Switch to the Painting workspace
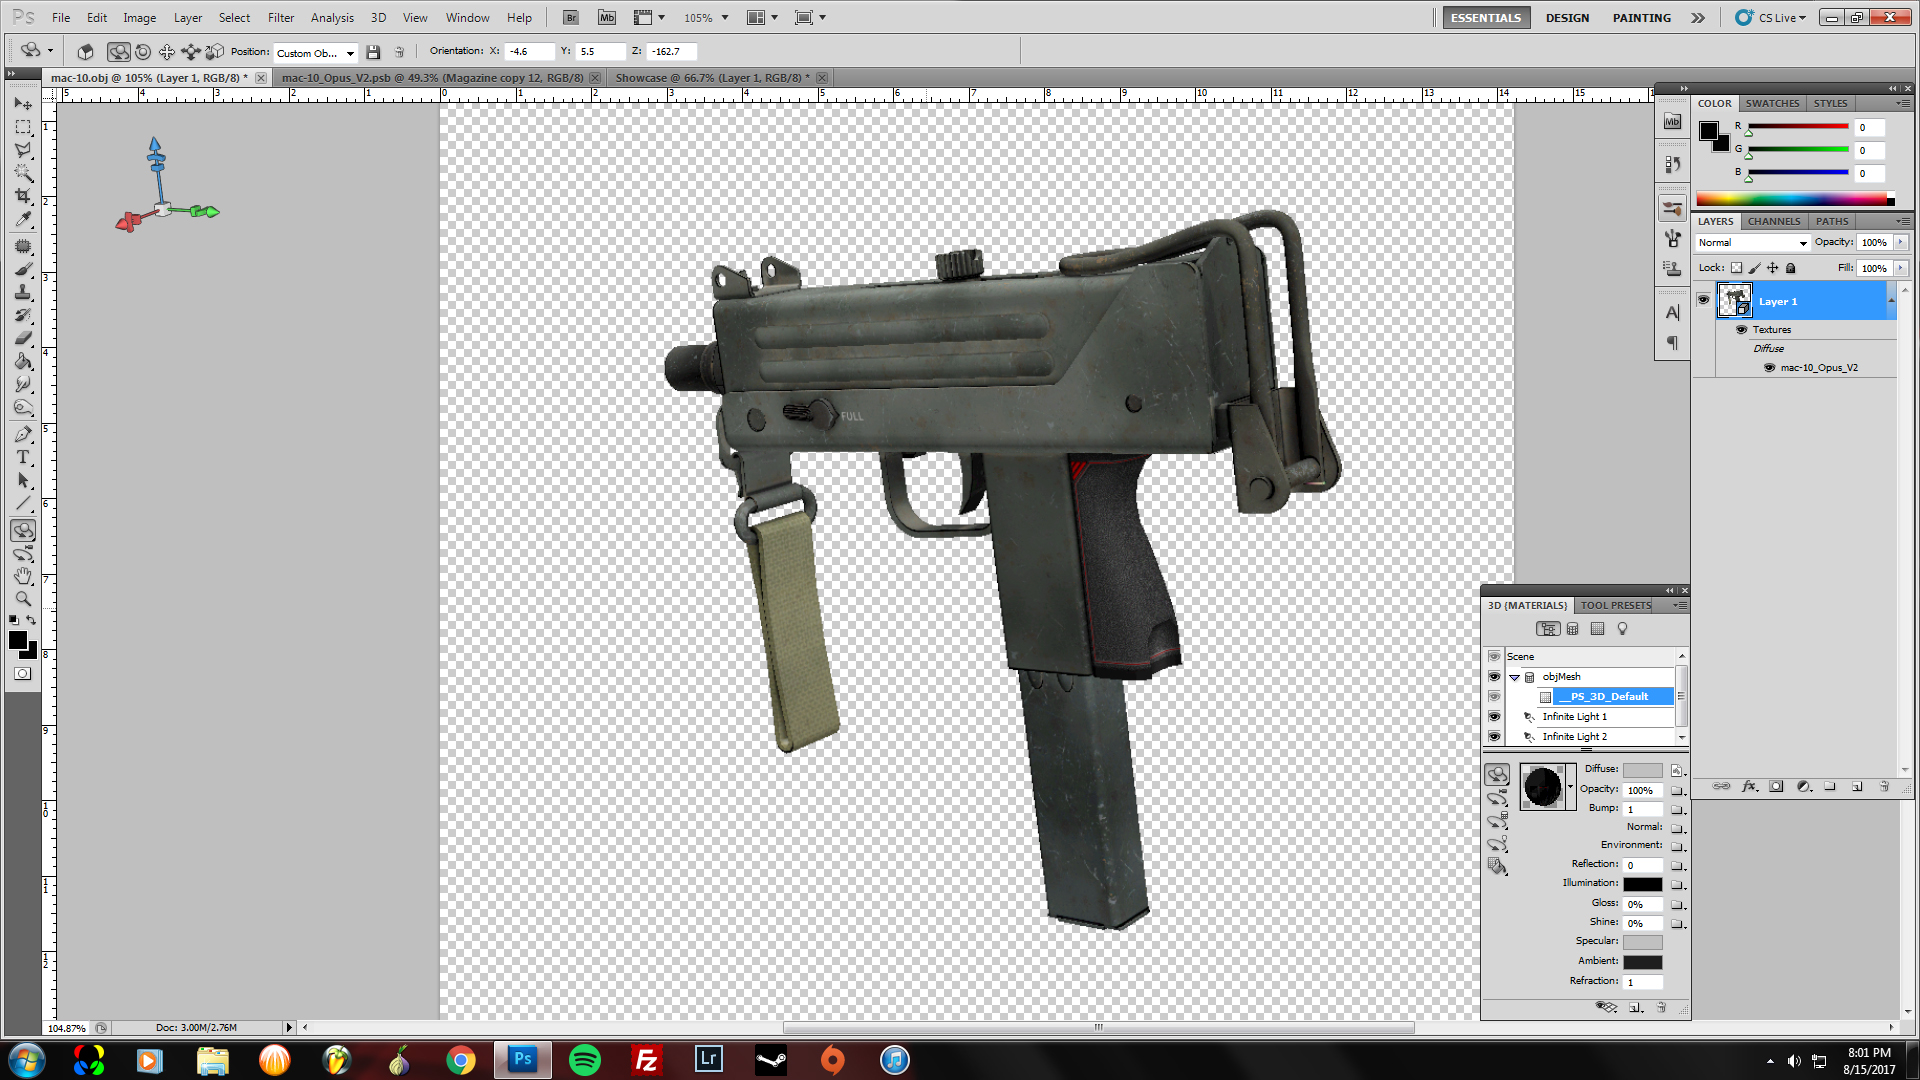1920x1080 pixels. tap(1641, 18)
